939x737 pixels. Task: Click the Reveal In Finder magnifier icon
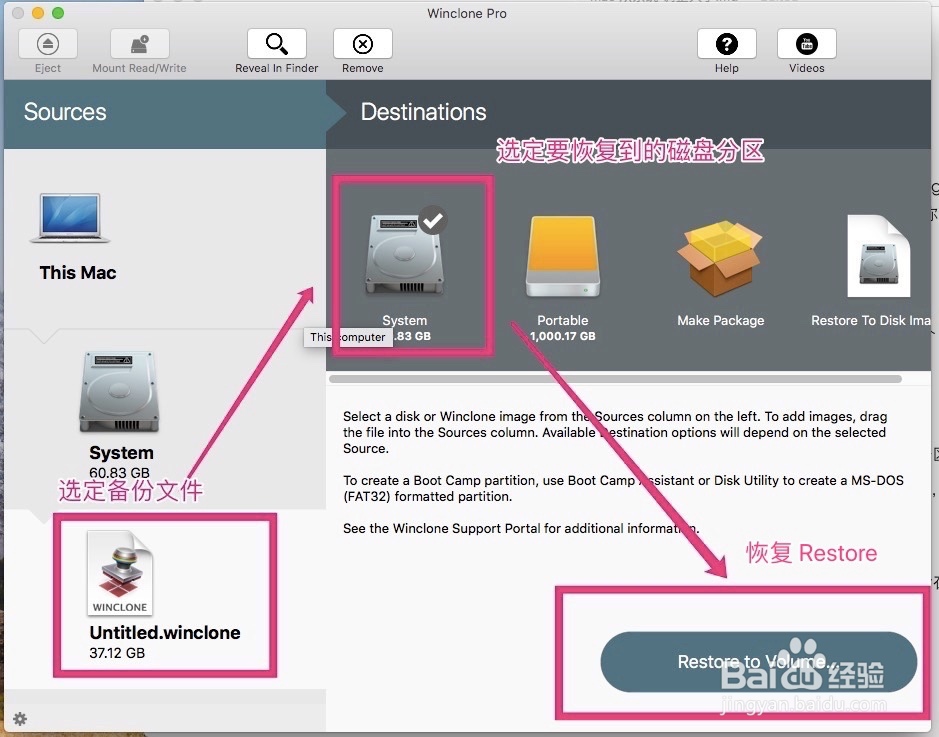[x=277, y=44]
